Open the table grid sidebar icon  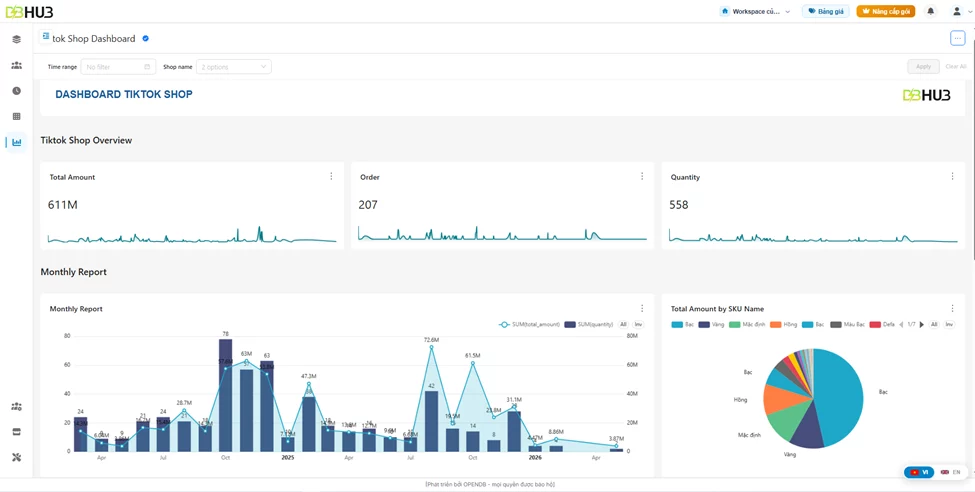(x=16, y=116)
